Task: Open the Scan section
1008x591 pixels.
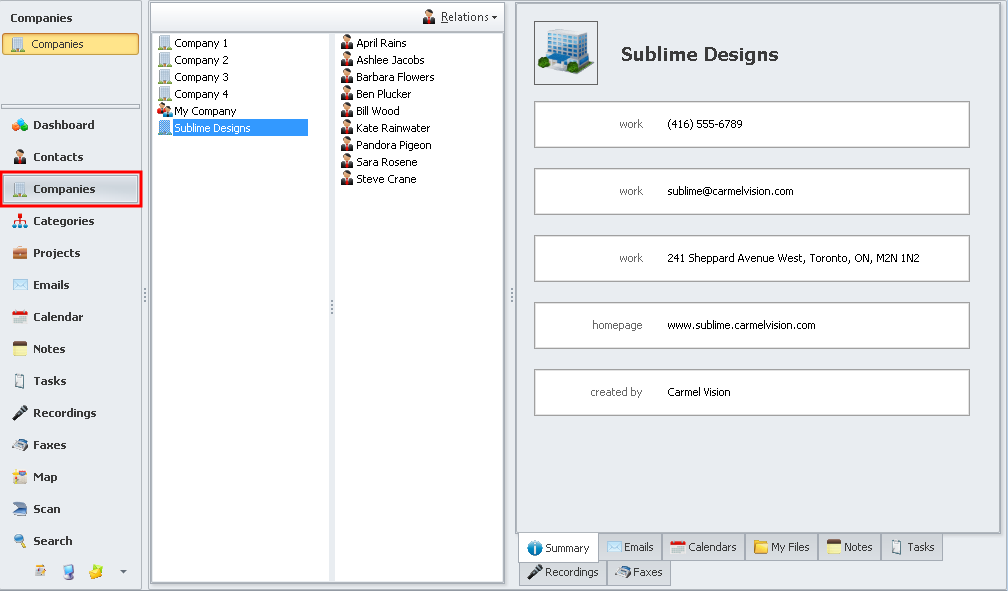Action: coord(46,509)
